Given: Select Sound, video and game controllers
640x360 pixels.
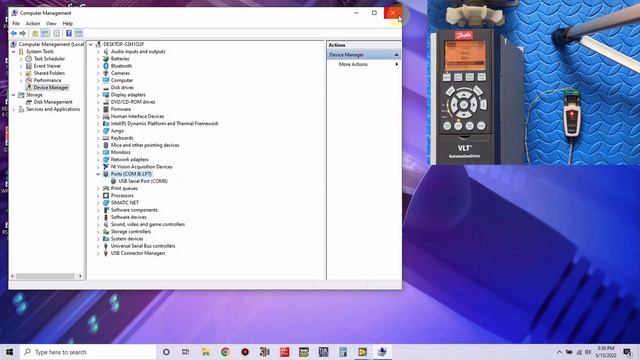Looking at the screenshot, I should 148,224.
